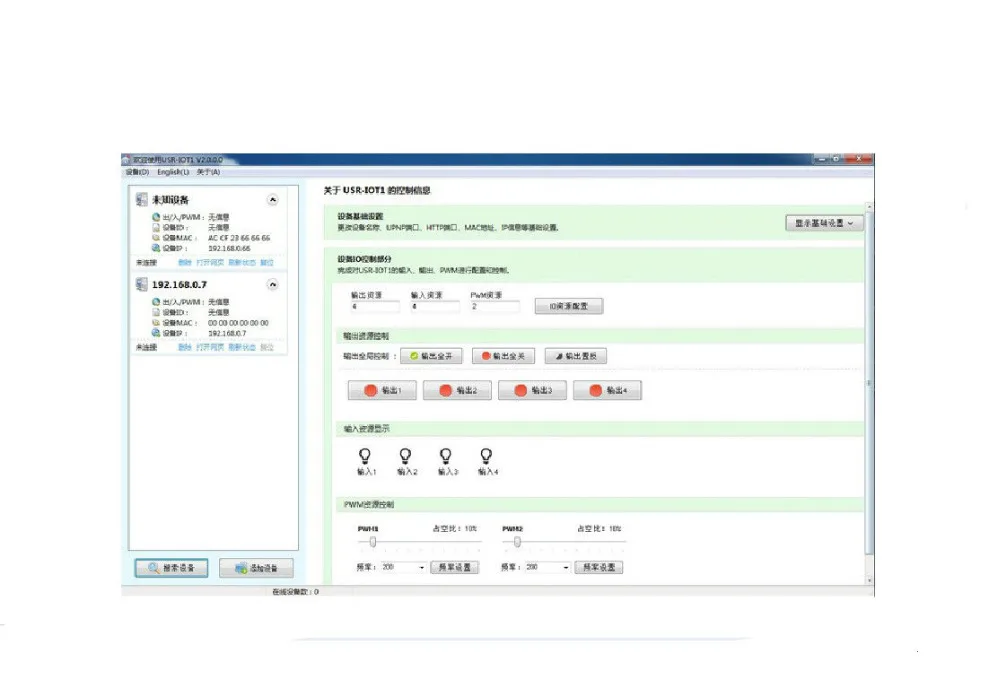This screenshot has width=1000, height=688.
Task: Click the 设备MAC row icon in 192.168.0.7 card
Action: 156,322
